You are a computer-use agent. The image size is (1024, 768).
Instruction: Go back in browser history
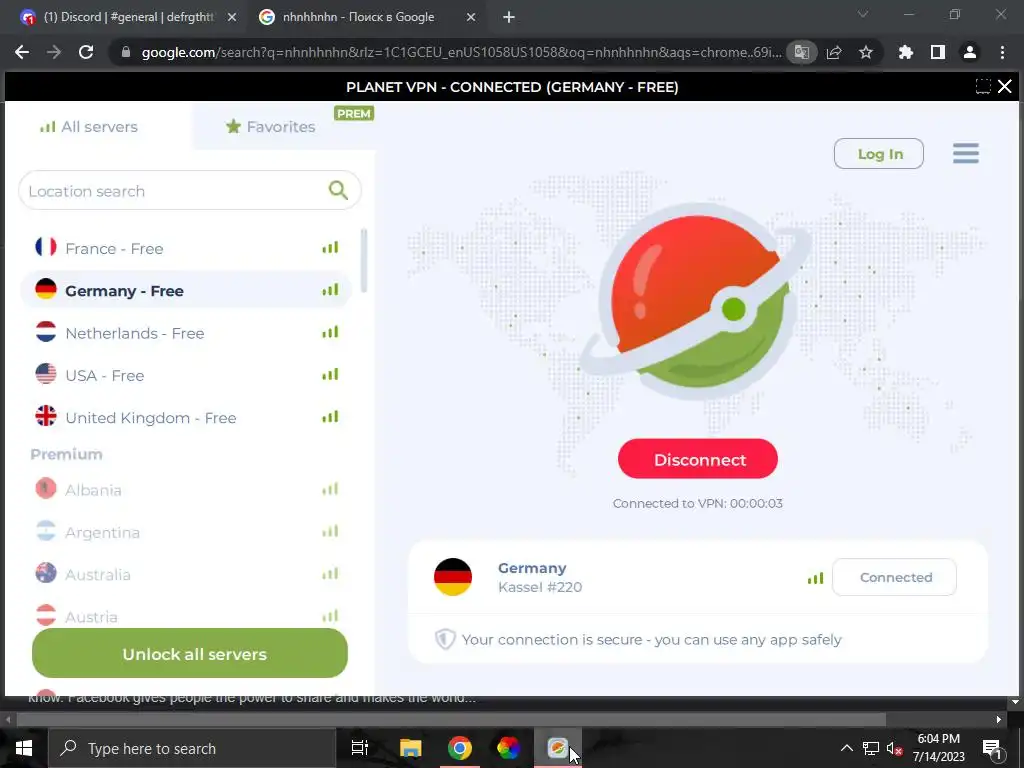click(22, 52)
